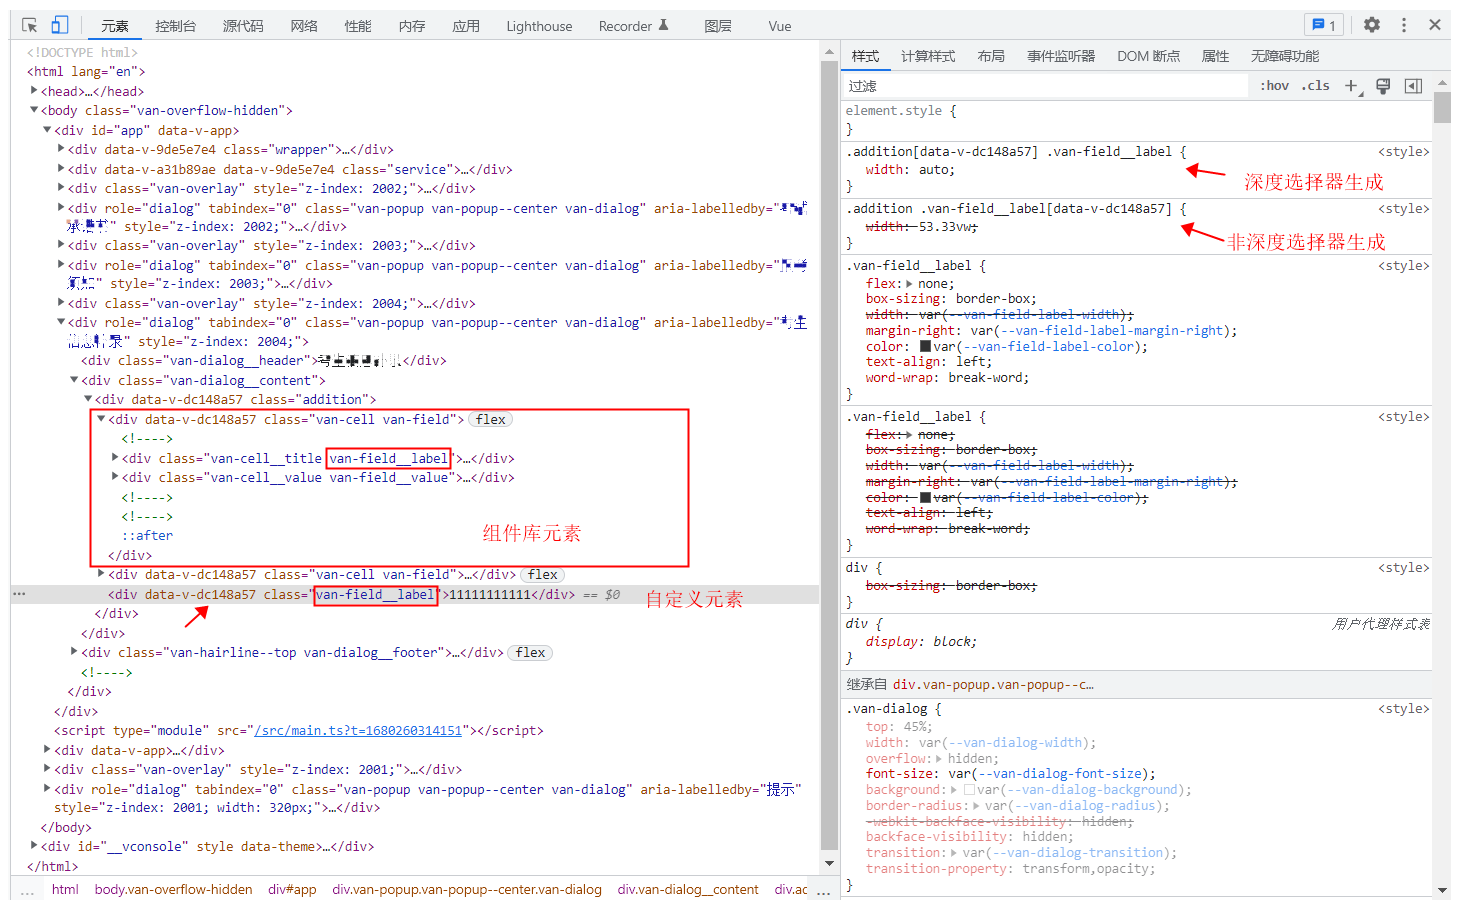This screenshot has width=1468, height=914.
Task: Click the flex badge on first van-field
Action: 490,419
